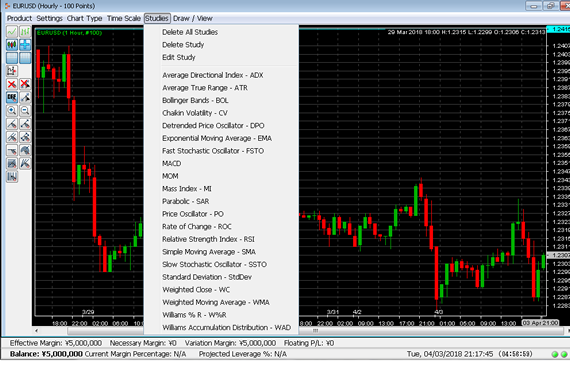Viewport: 570px width, 371px height.
Task: Select the horizontal line drawing tool
Action: [x=12, y=150]
